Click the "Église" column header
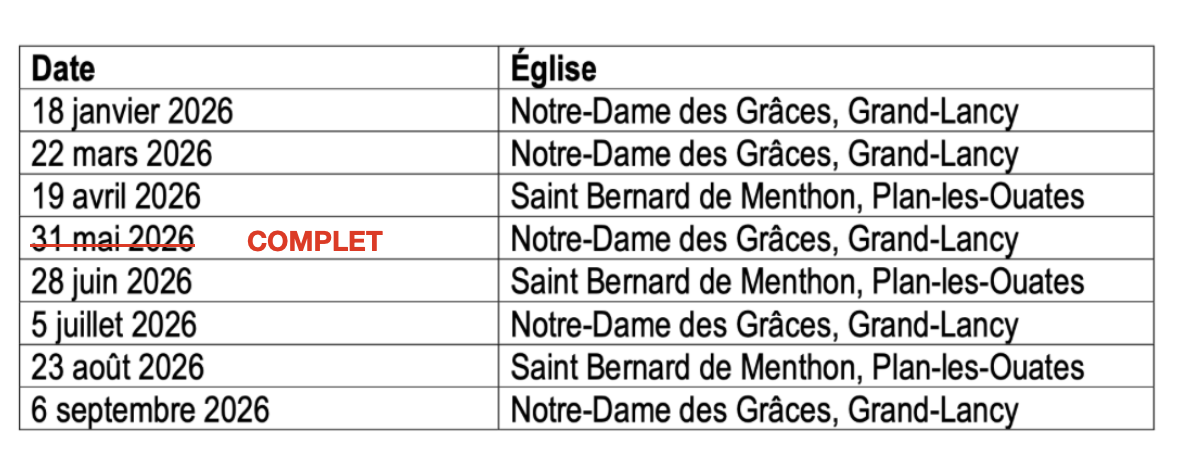Viewport: 1184px width, 456px height. pyautogui.click(x=553, y=69)
